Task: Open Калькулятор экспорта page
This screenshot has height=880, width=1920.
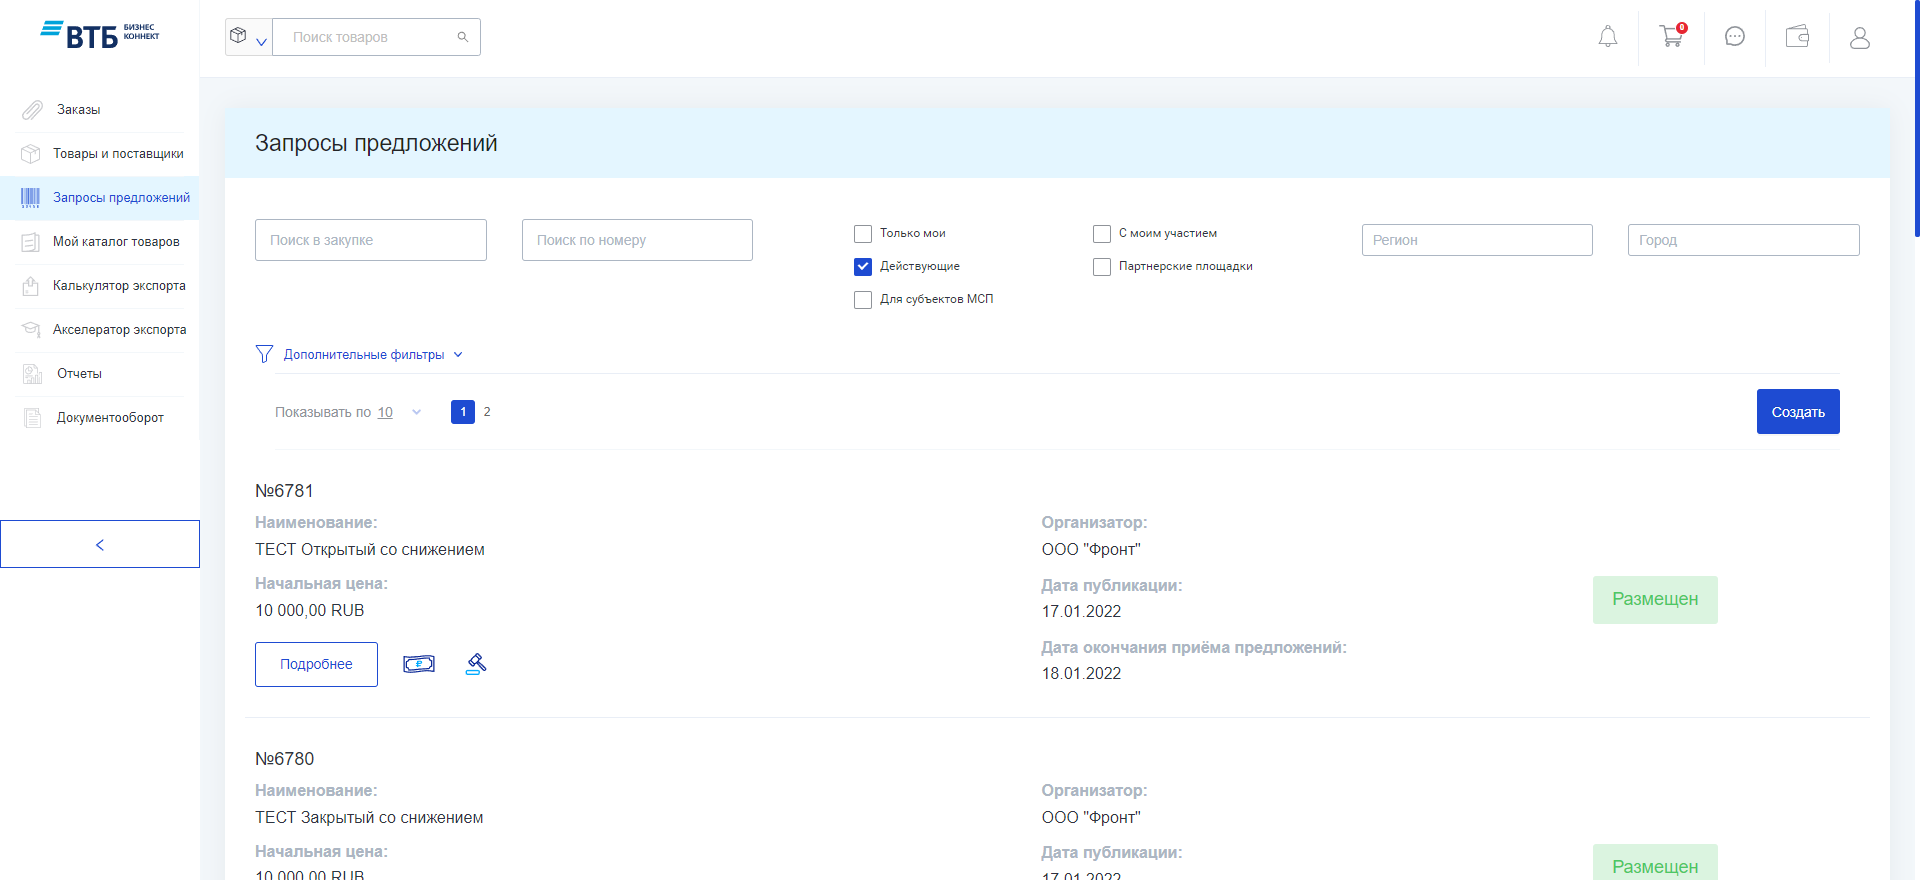Action: 119,286
